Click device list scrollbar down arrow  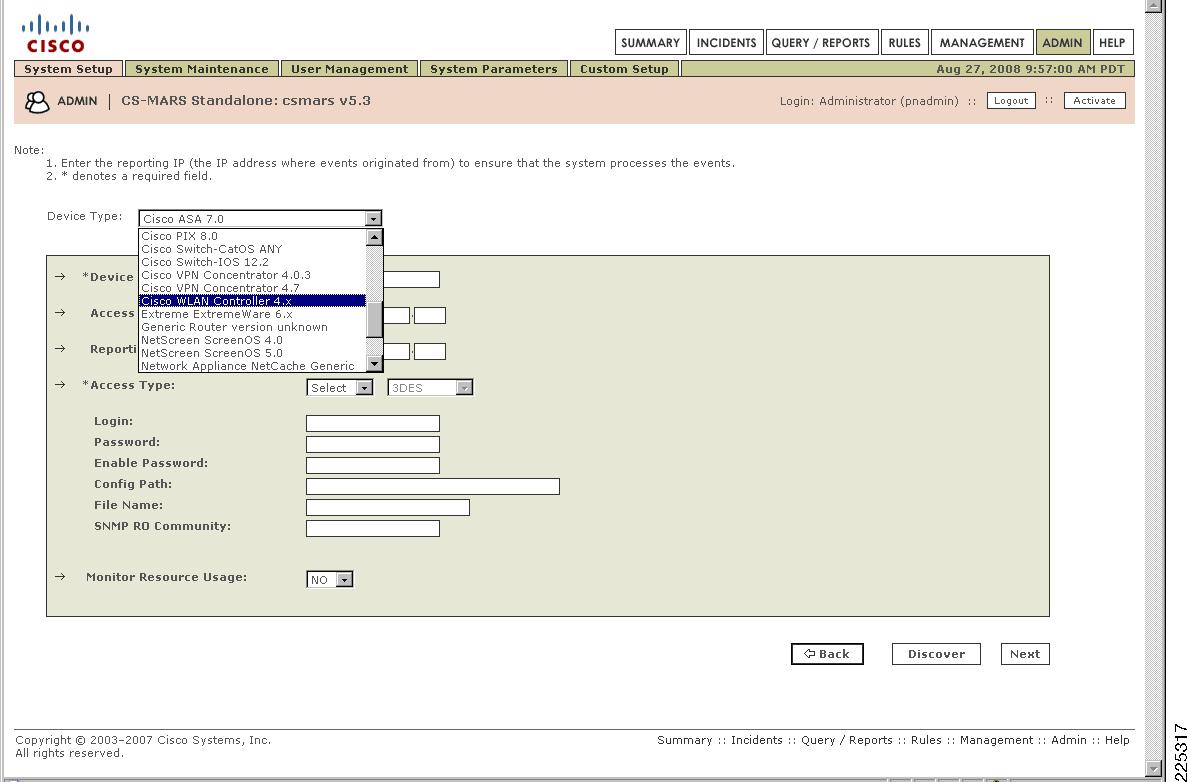(x=374, y=364)
